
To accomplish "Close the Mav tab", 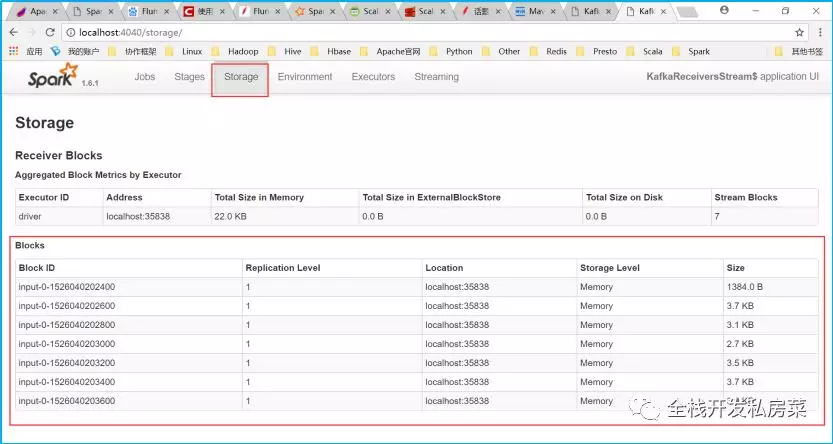I will [x=552, y=11].
